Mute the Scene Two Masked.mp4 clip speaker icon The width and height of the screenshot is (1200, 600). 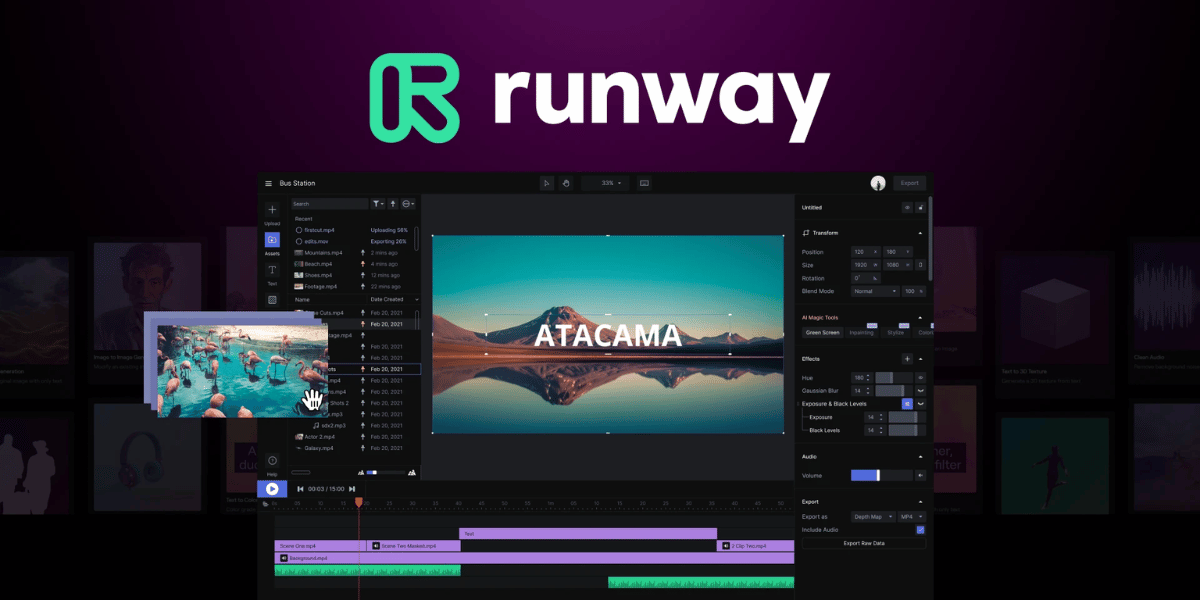pos(376,546)
